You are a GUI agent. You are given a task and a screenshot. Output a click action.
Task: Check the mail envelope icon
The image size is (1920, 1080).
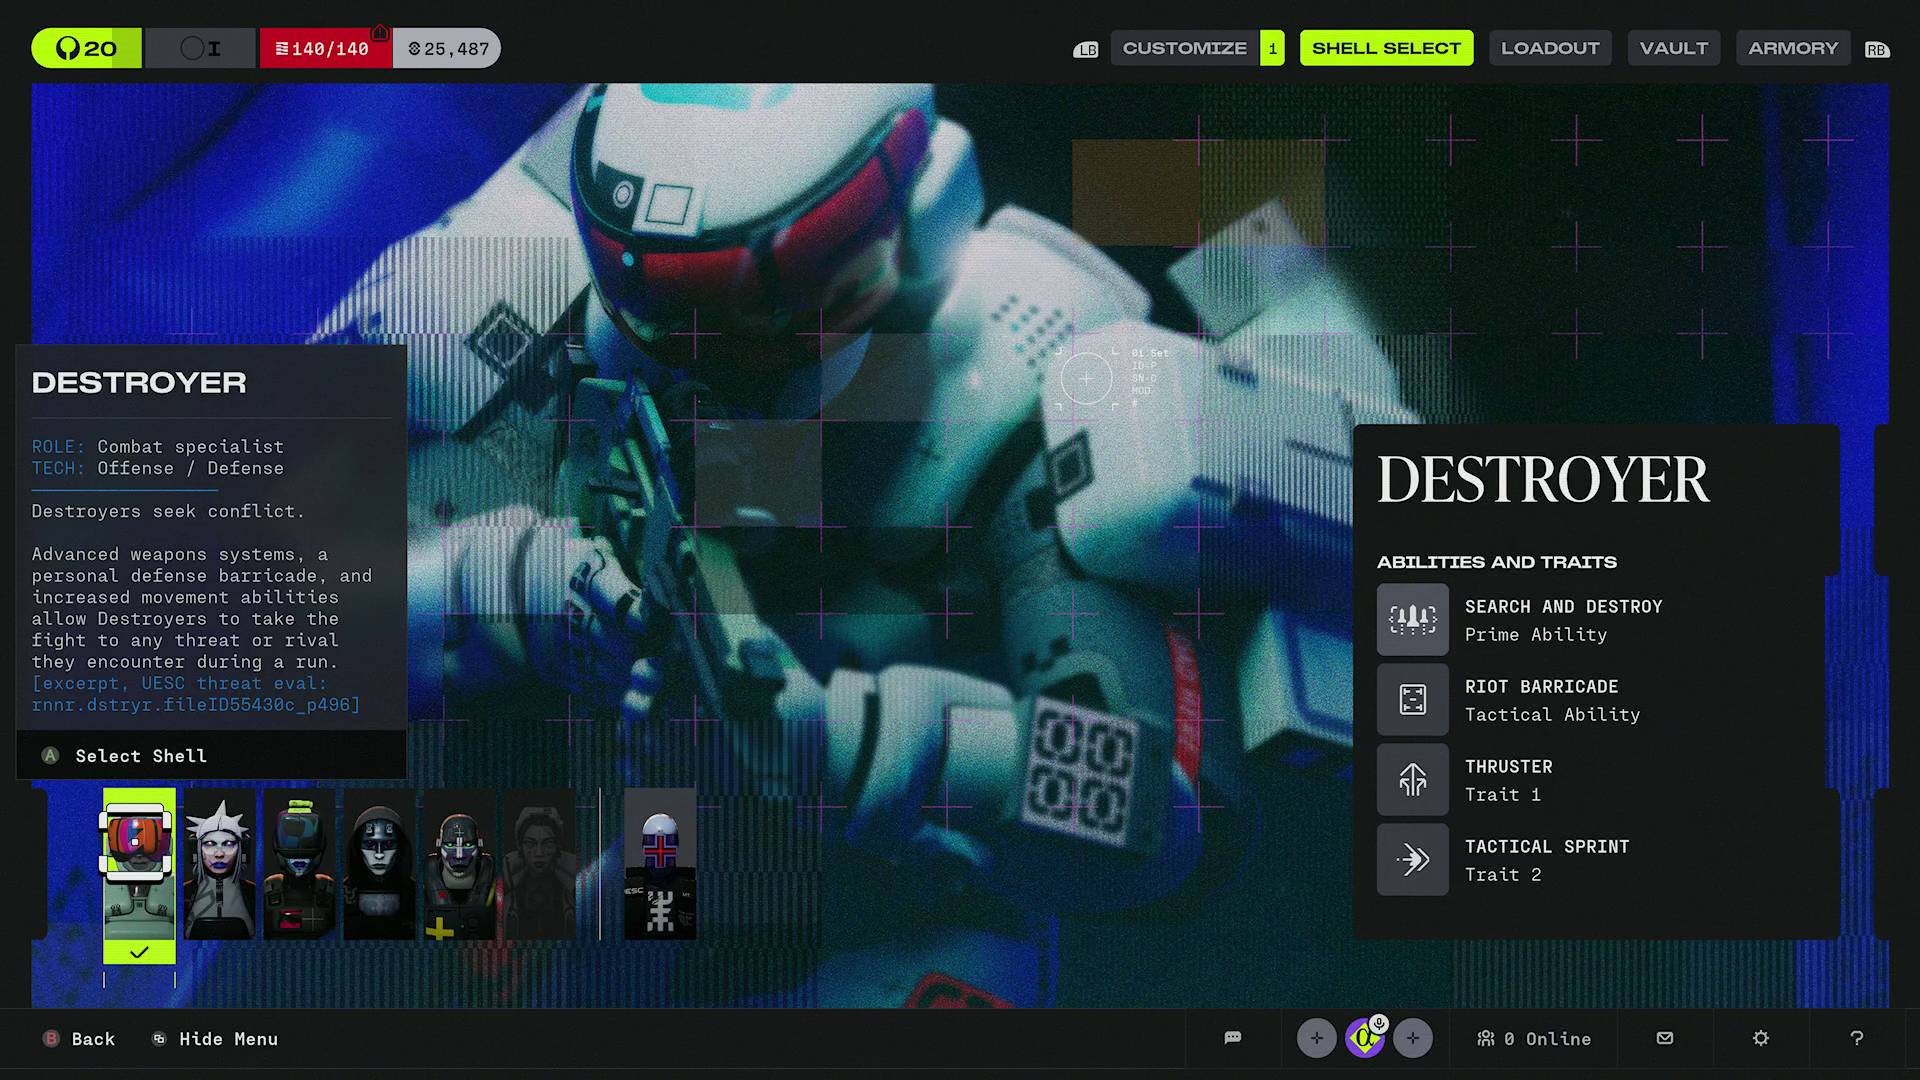click(1663, 1038)
